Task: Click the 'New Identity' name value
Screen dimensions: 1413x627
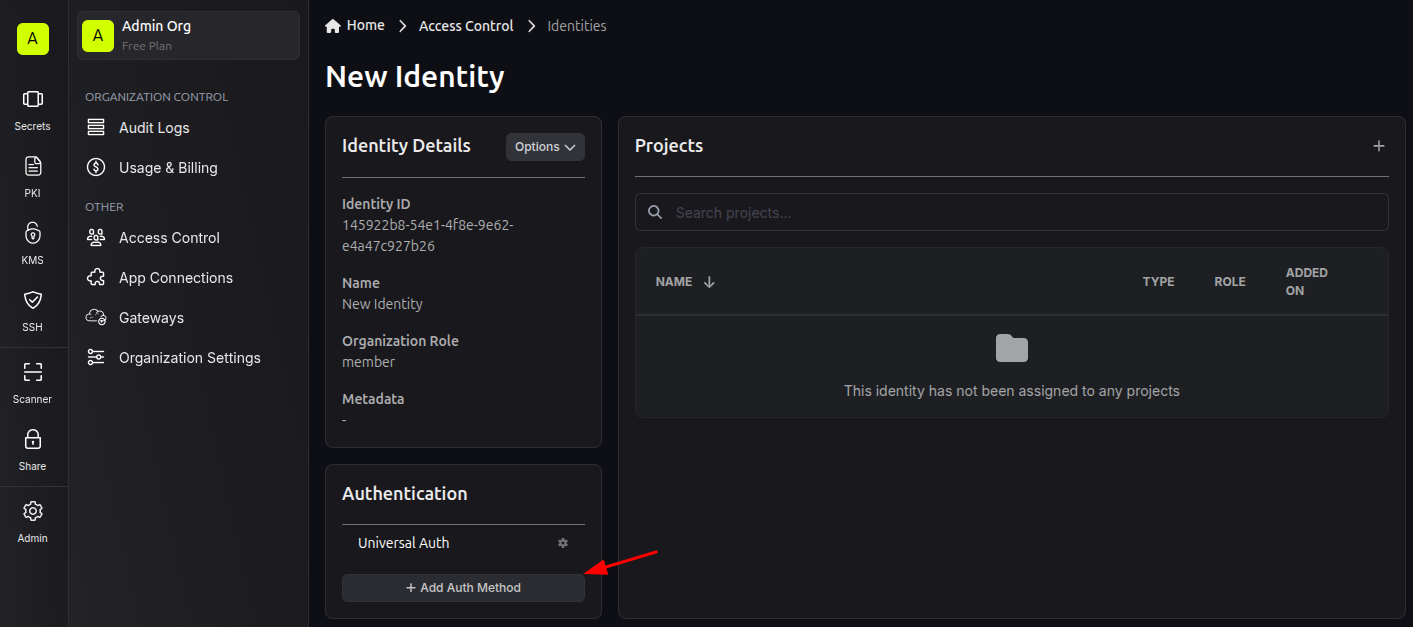Action: (382, 304)
